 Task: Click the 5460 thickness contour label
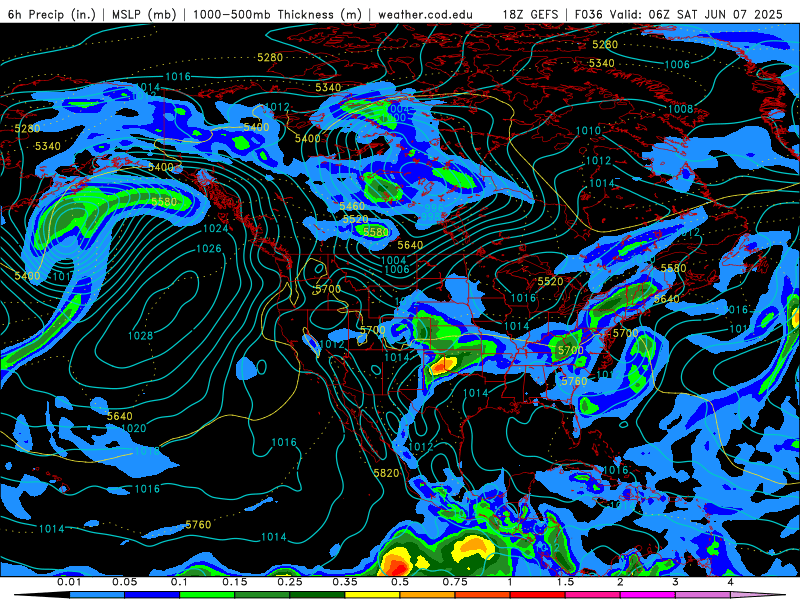[x=352, y=206]
